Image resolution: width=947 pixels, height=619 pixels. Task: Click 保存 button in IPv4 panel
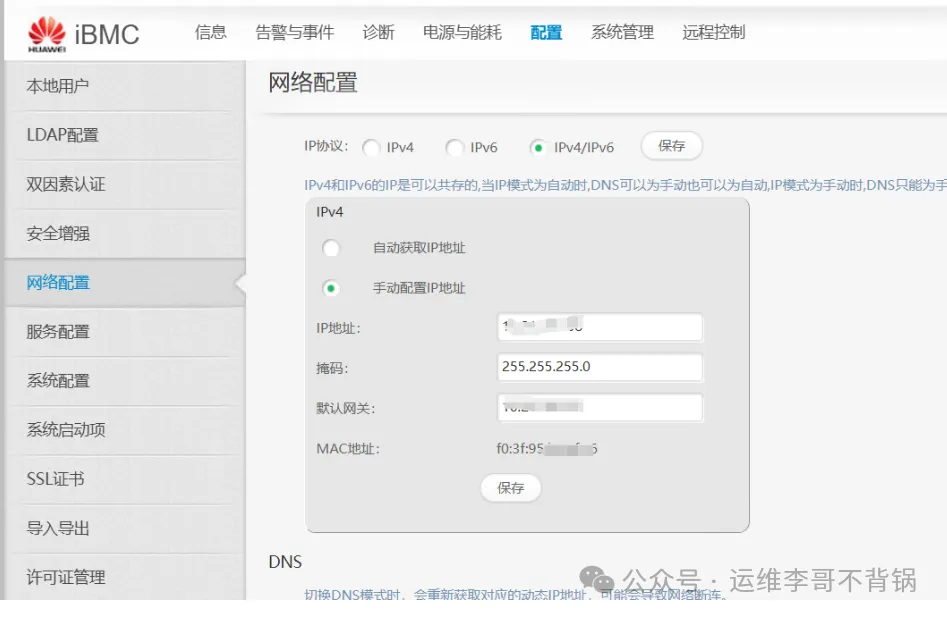(x=511, y=488)
